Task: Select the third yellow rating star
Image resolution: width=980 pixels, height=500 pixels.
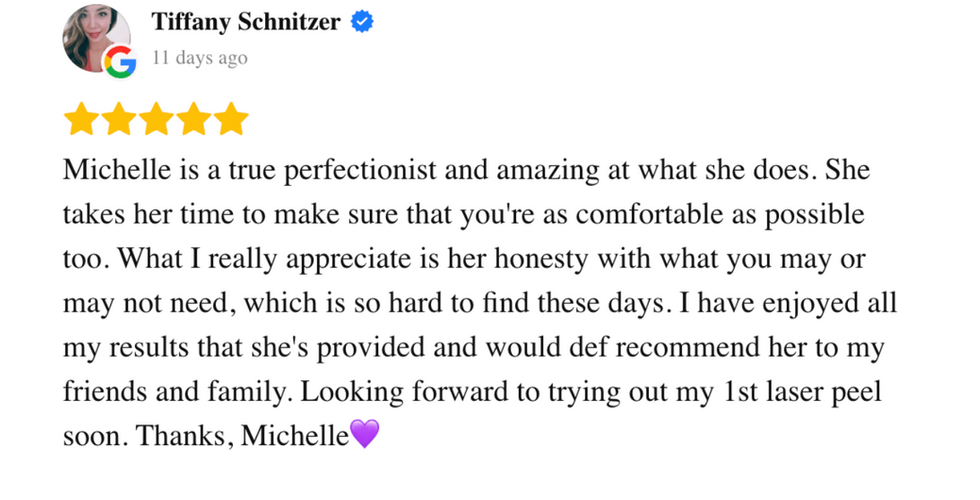Action: 156,119
